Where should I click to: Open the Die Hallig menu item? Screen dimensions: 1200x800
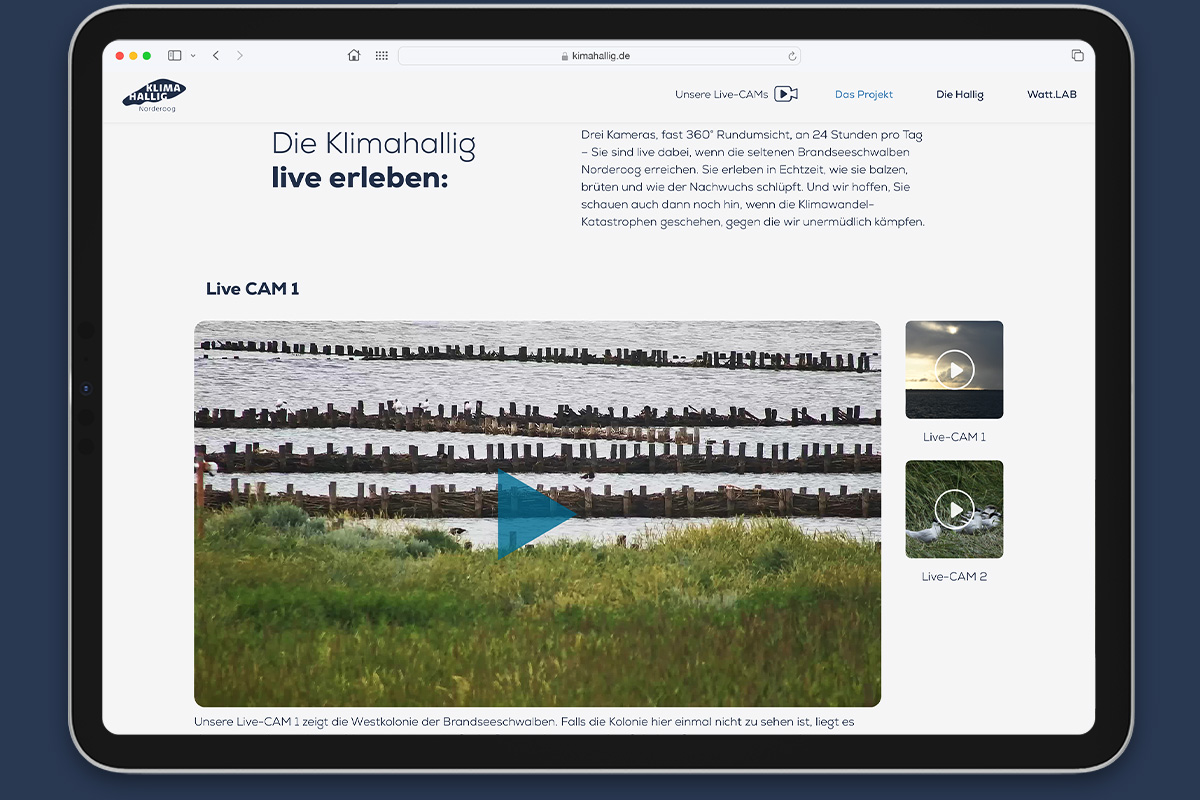[960, 95]
